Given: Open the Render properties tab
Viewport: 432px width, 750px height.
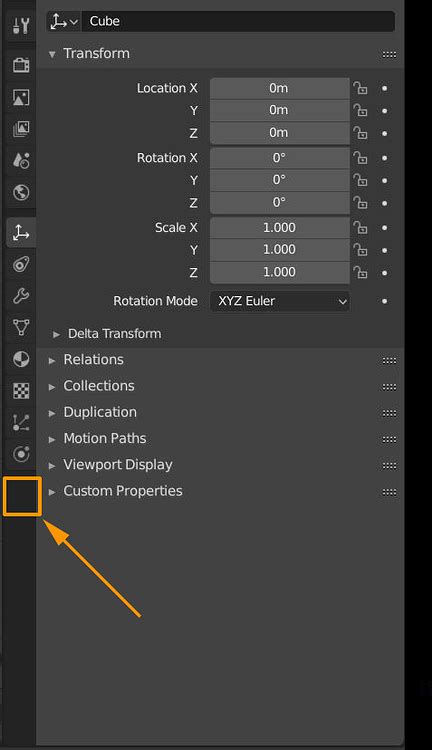Looking at the screenshot, I should [x=21, y=65].
